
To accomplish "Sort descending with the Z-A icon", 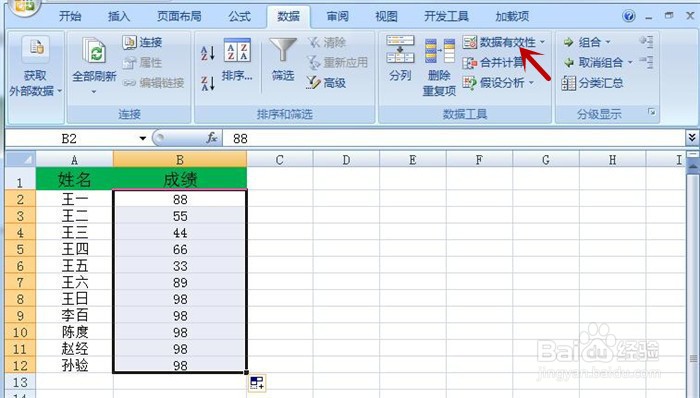I will coord(208,83).
